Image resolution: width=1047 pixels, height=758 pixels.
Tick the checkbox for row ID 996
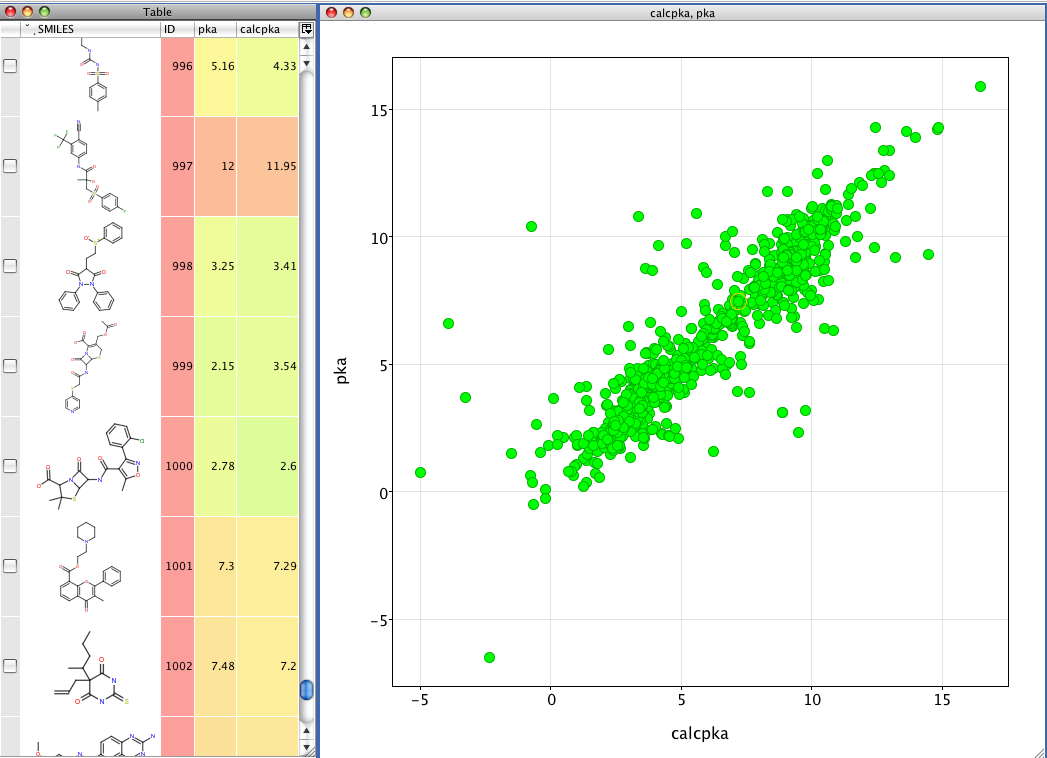pos(10,65)
